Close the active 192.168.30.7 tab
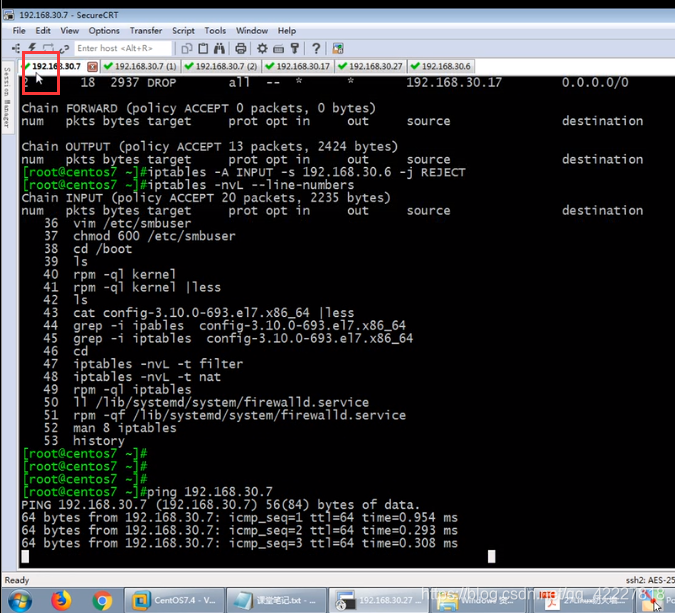 tap(92, 66)
